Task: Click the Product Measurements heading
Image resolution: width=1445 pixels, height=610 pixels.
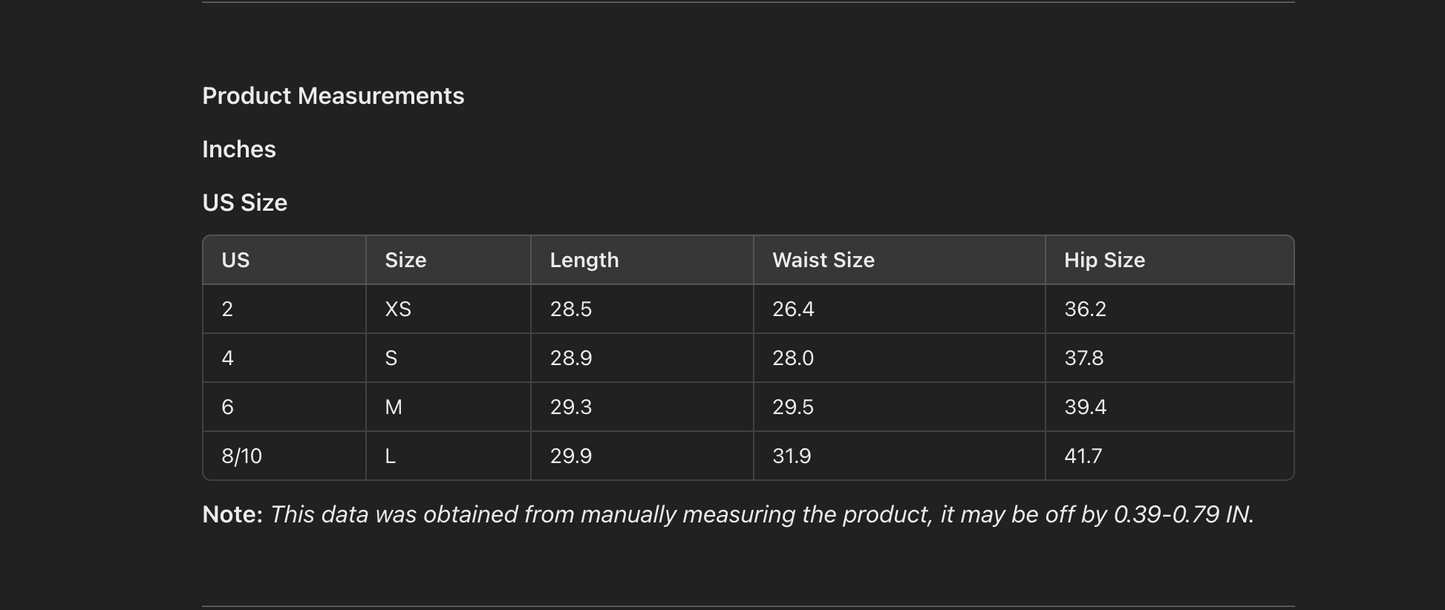Action: (333, 96)
